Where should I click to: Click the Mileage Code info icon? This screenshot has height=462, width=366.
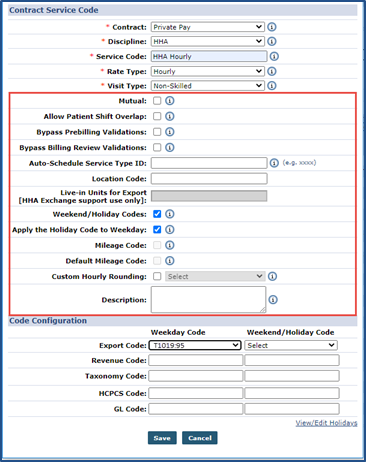click(x=170, y=245)
